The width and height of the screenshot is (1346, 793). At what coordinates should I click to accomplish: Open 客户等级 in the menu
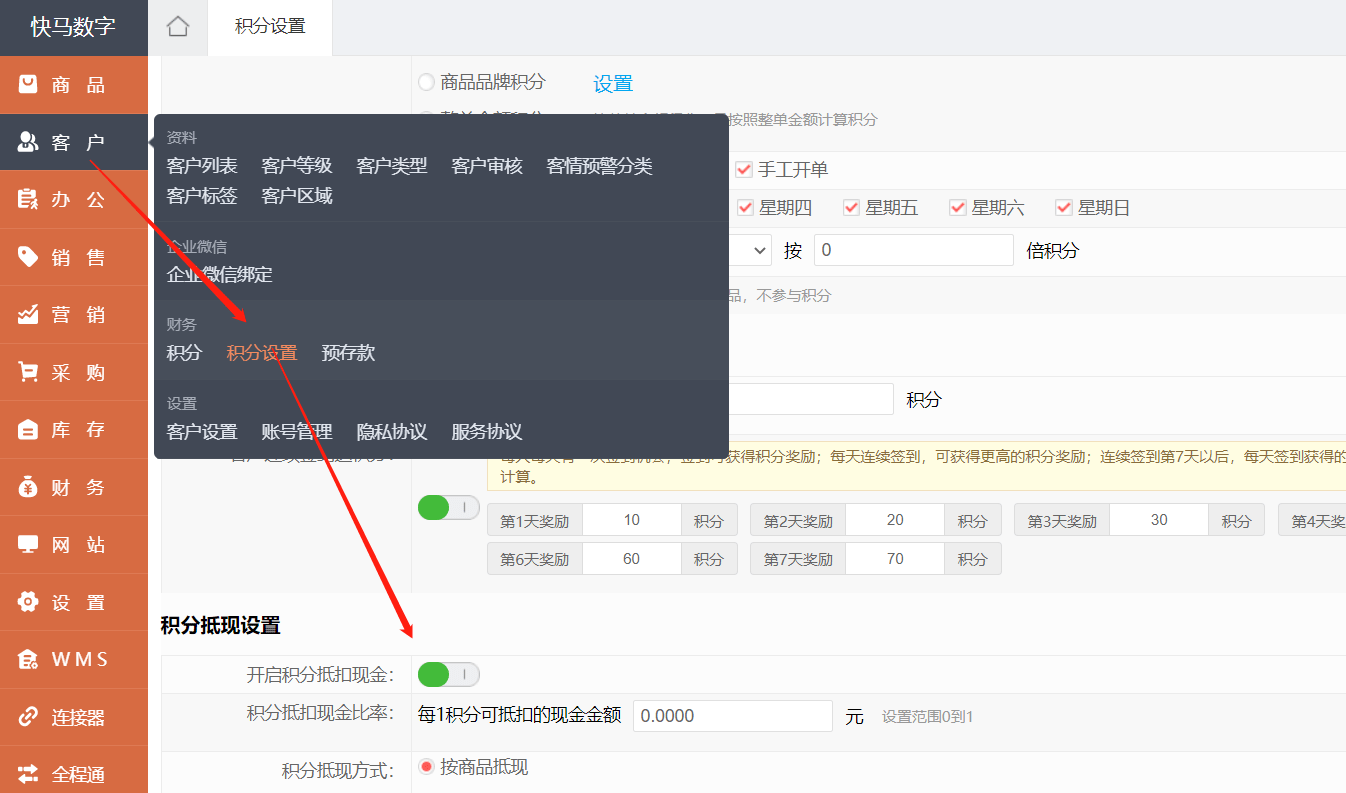pyautogui.click(x=297, y=166)
